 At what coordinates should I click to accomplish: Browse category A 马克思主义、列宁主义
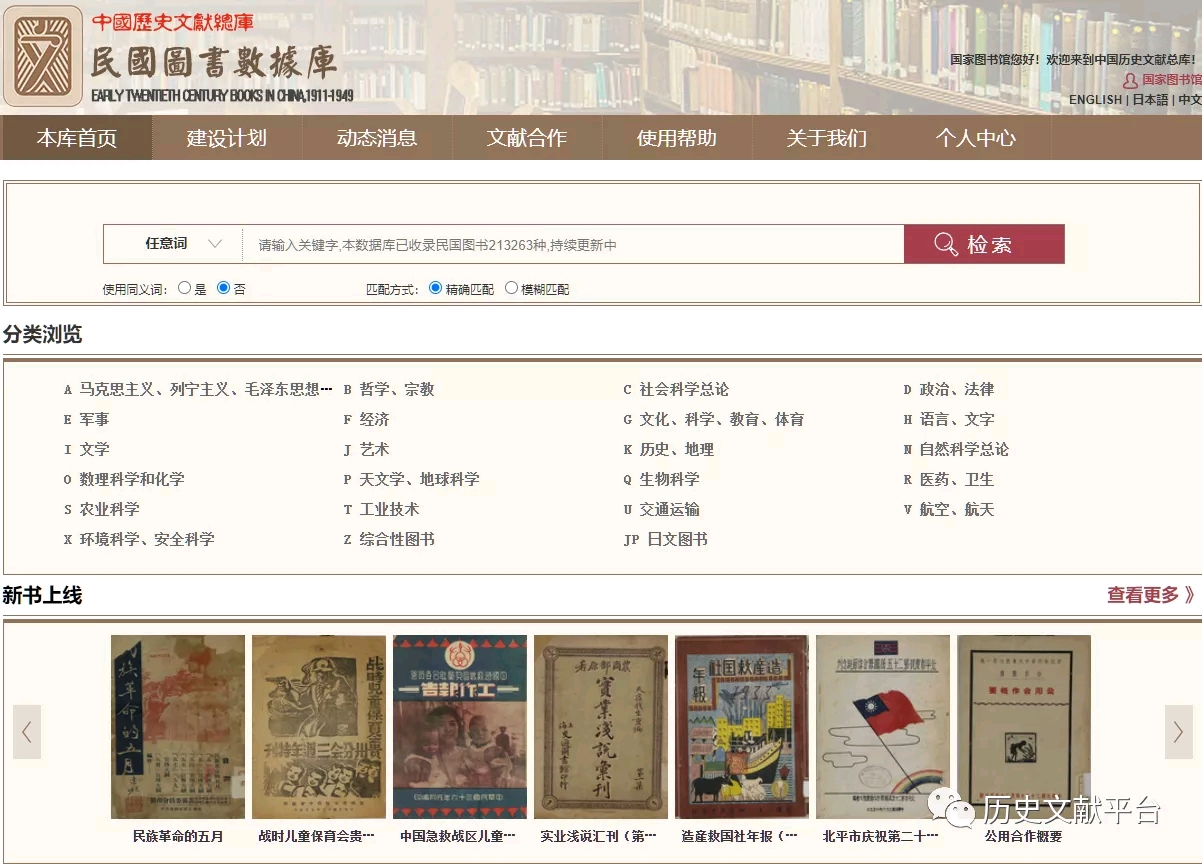pyautogui.click(x=197, y=389)
